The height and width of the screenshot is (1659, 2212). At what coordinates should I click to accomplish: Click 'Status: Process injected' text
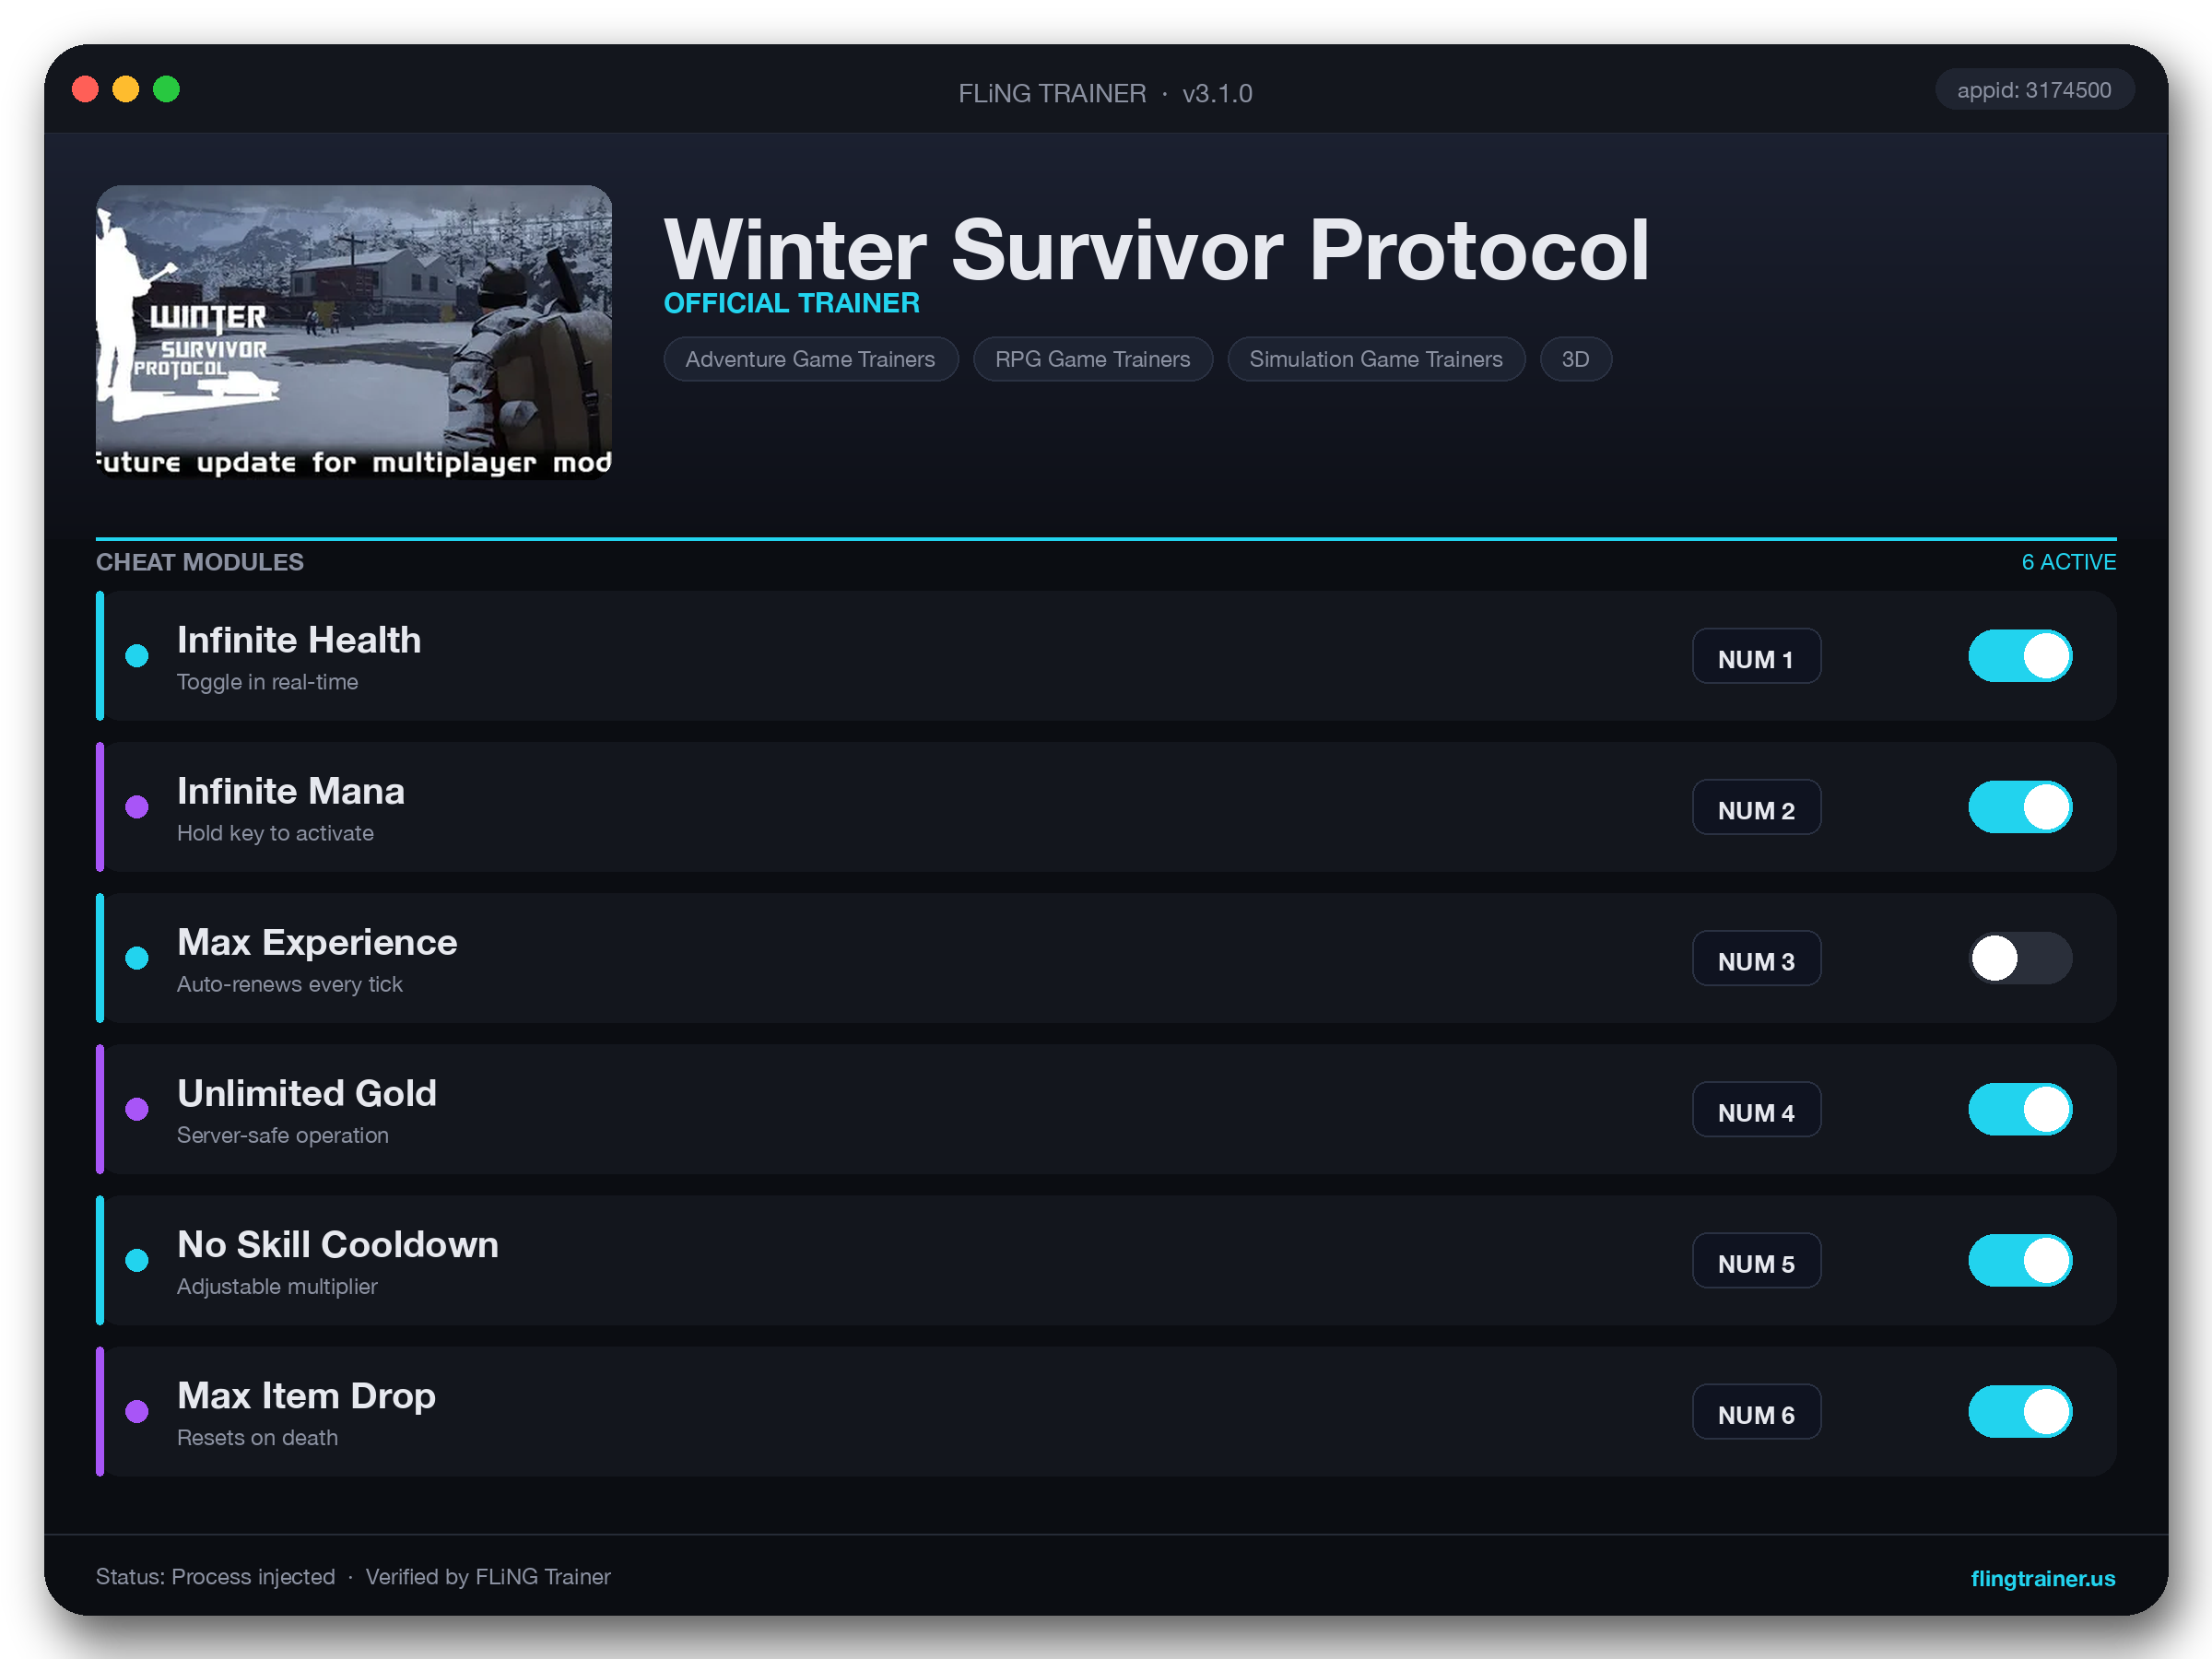coord(215,1577)
